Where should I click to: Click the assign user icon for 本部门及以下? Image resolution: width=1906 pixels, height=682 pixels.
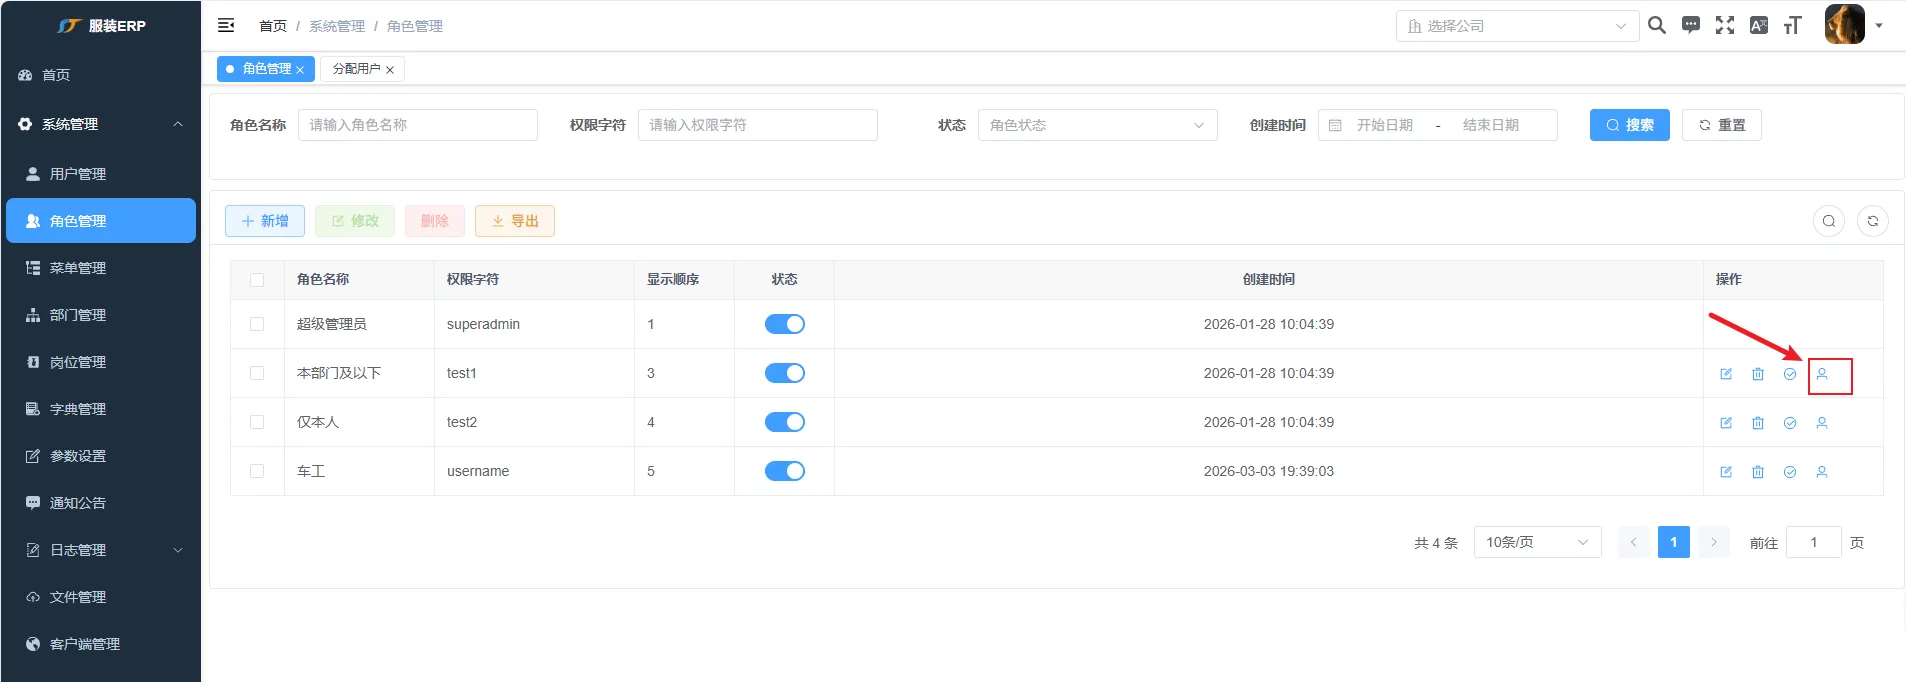click(1821, 374)
